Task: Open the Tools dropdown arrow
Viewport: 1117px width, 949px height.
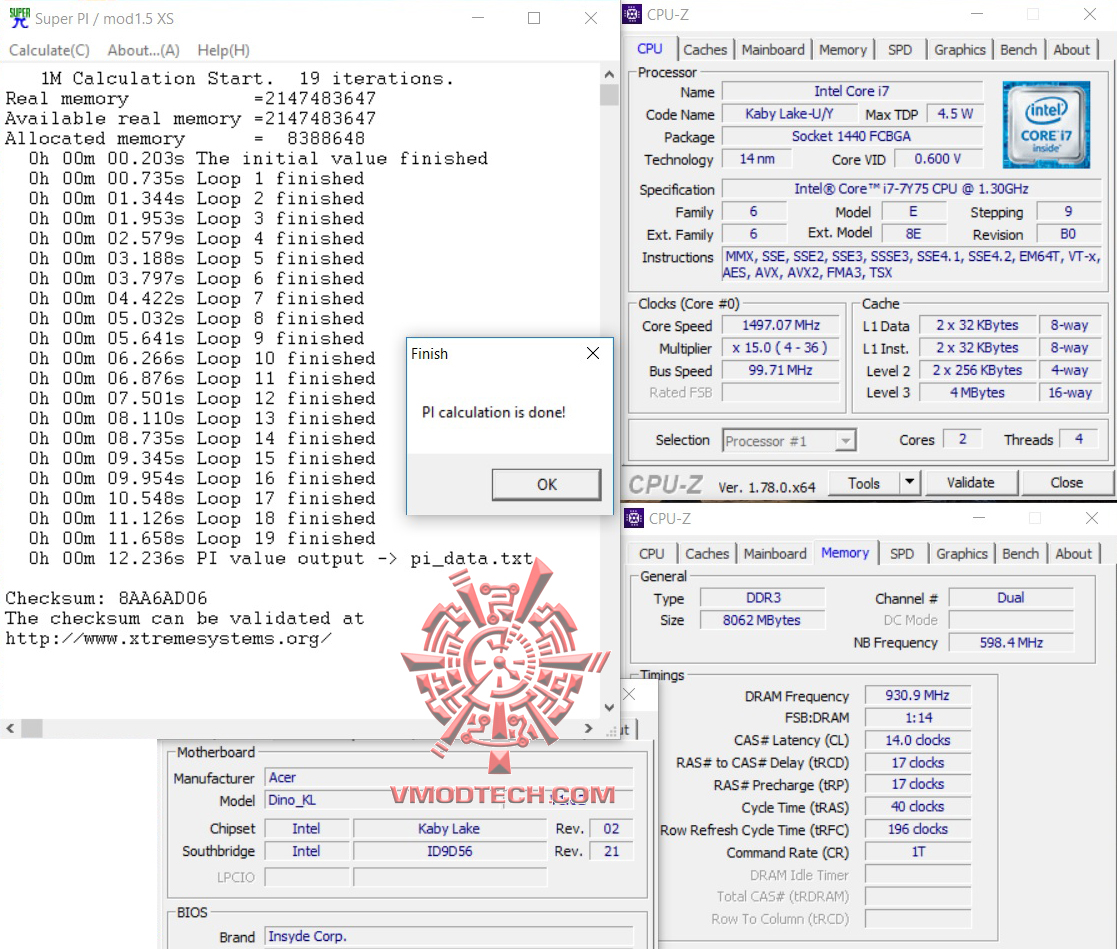Action: pos(910,483)
